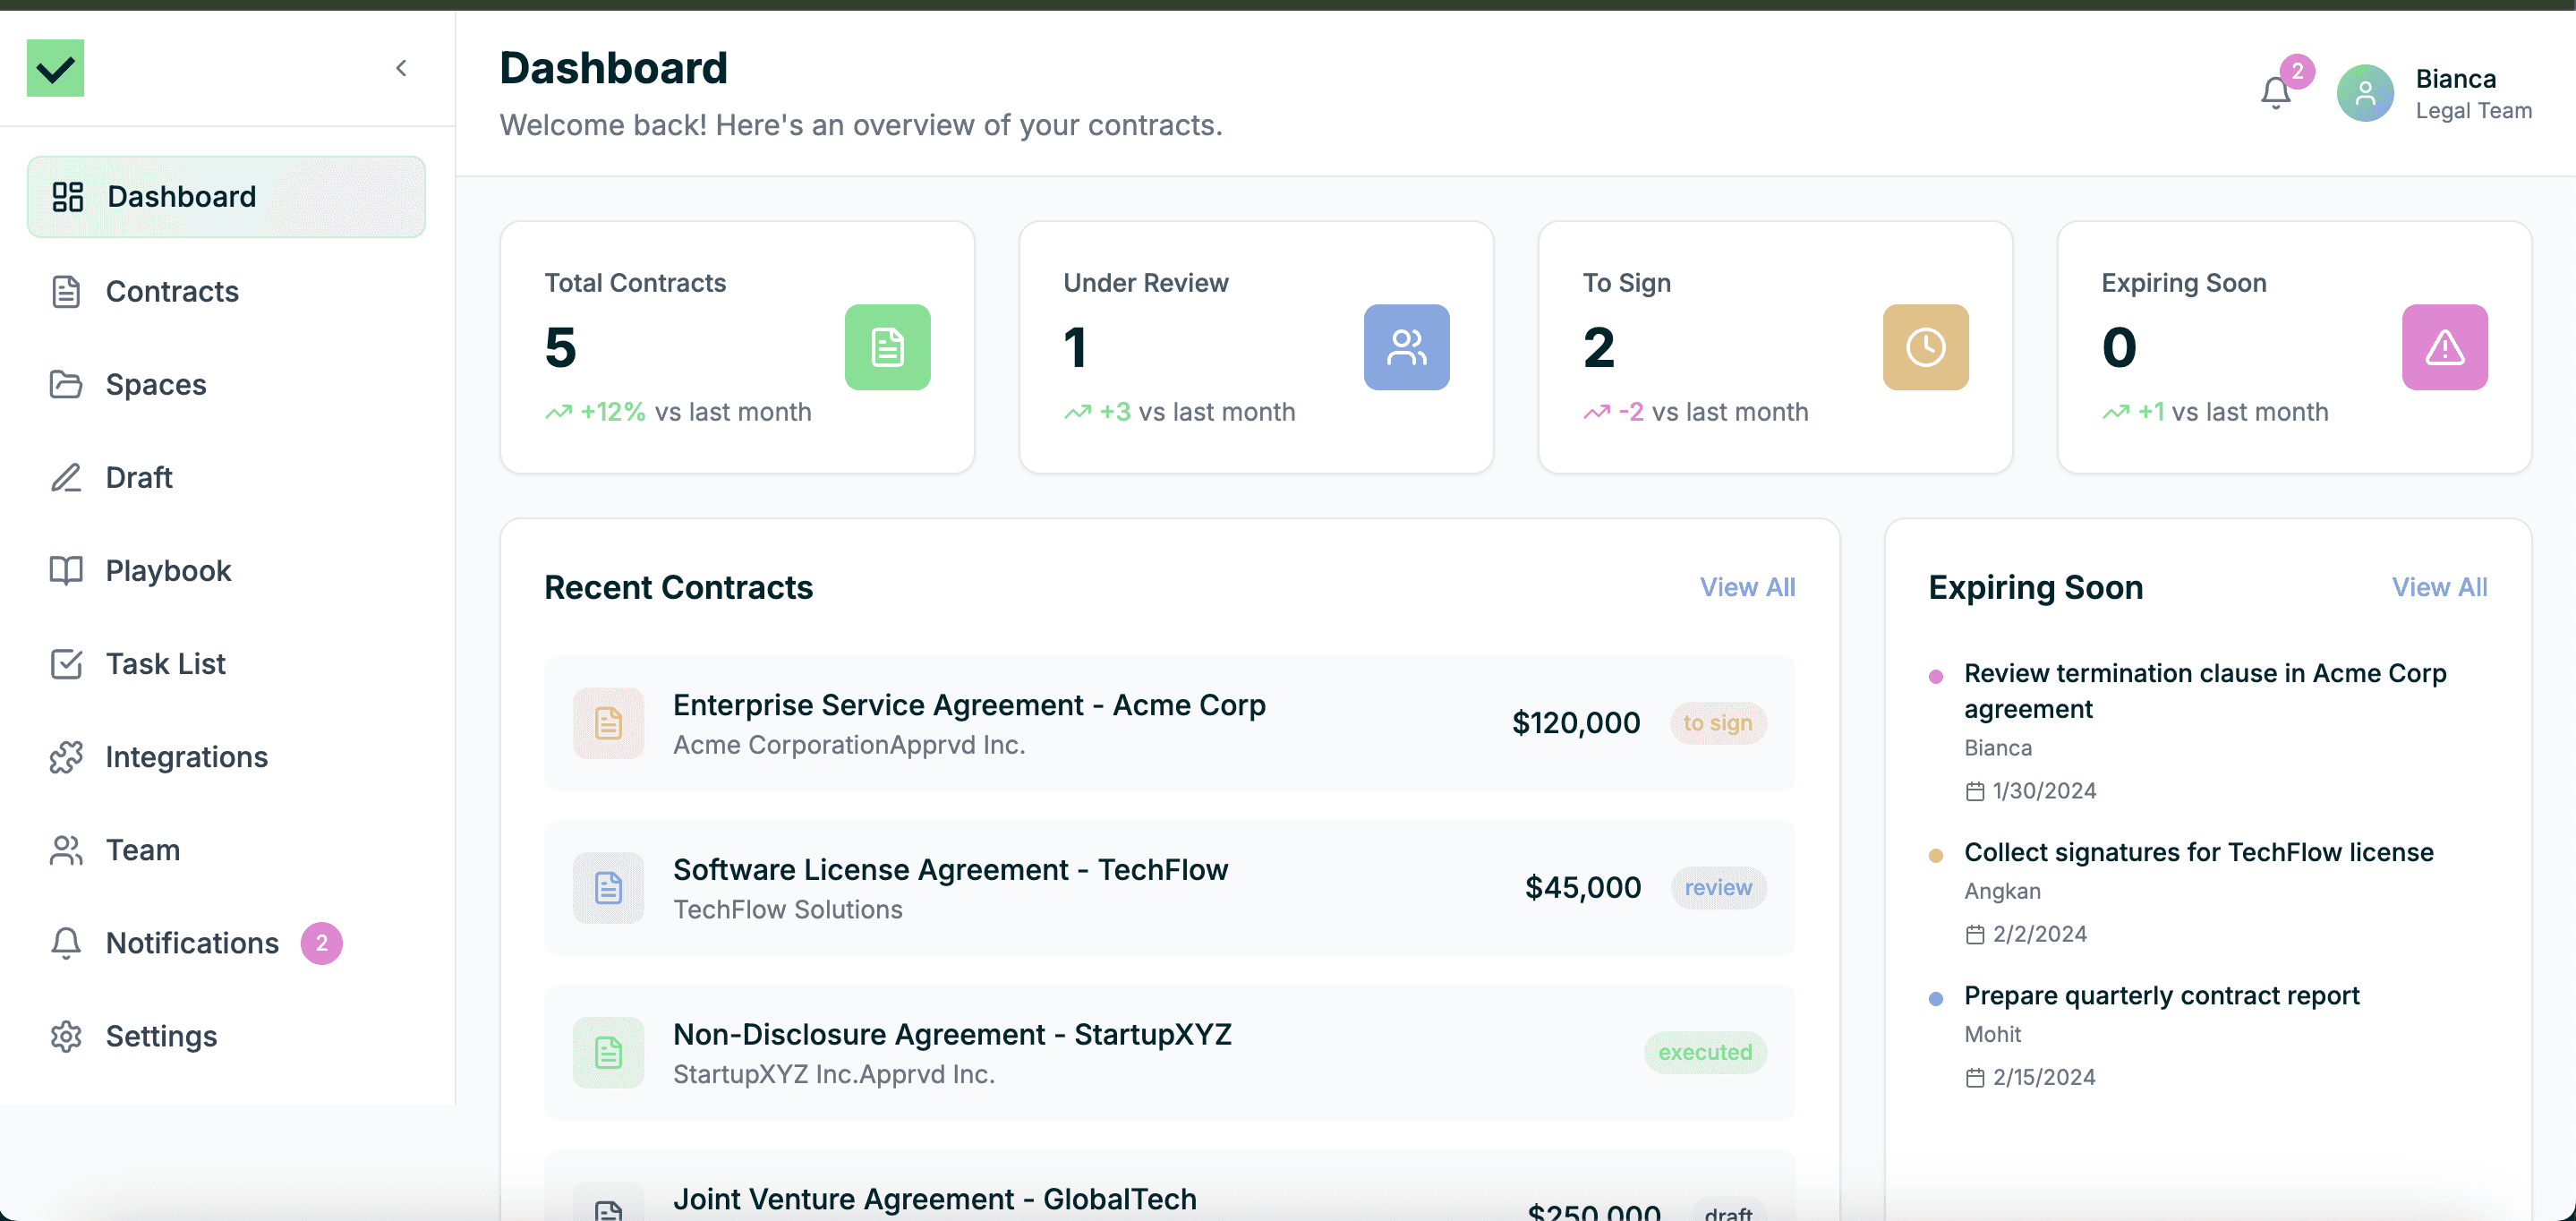
Task: Navigate to Integrations
Action: (187, 757)
